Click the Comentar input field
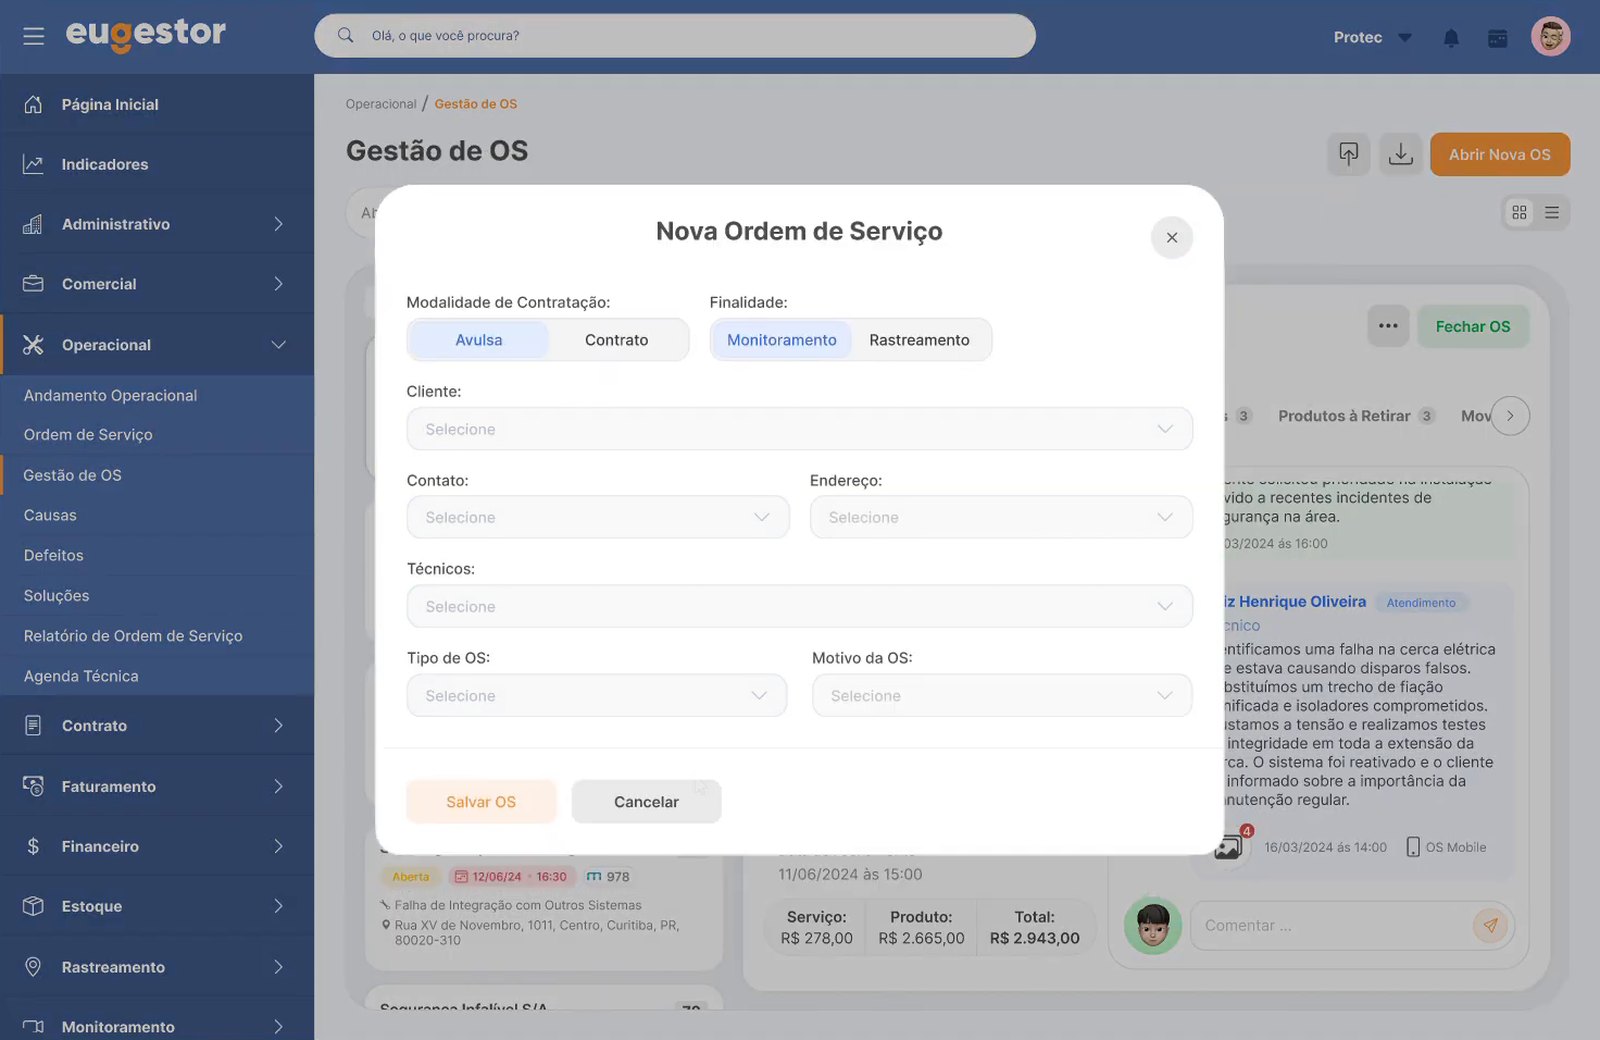This screenshot has height=1040, width=1600. tap(1330, 925)
